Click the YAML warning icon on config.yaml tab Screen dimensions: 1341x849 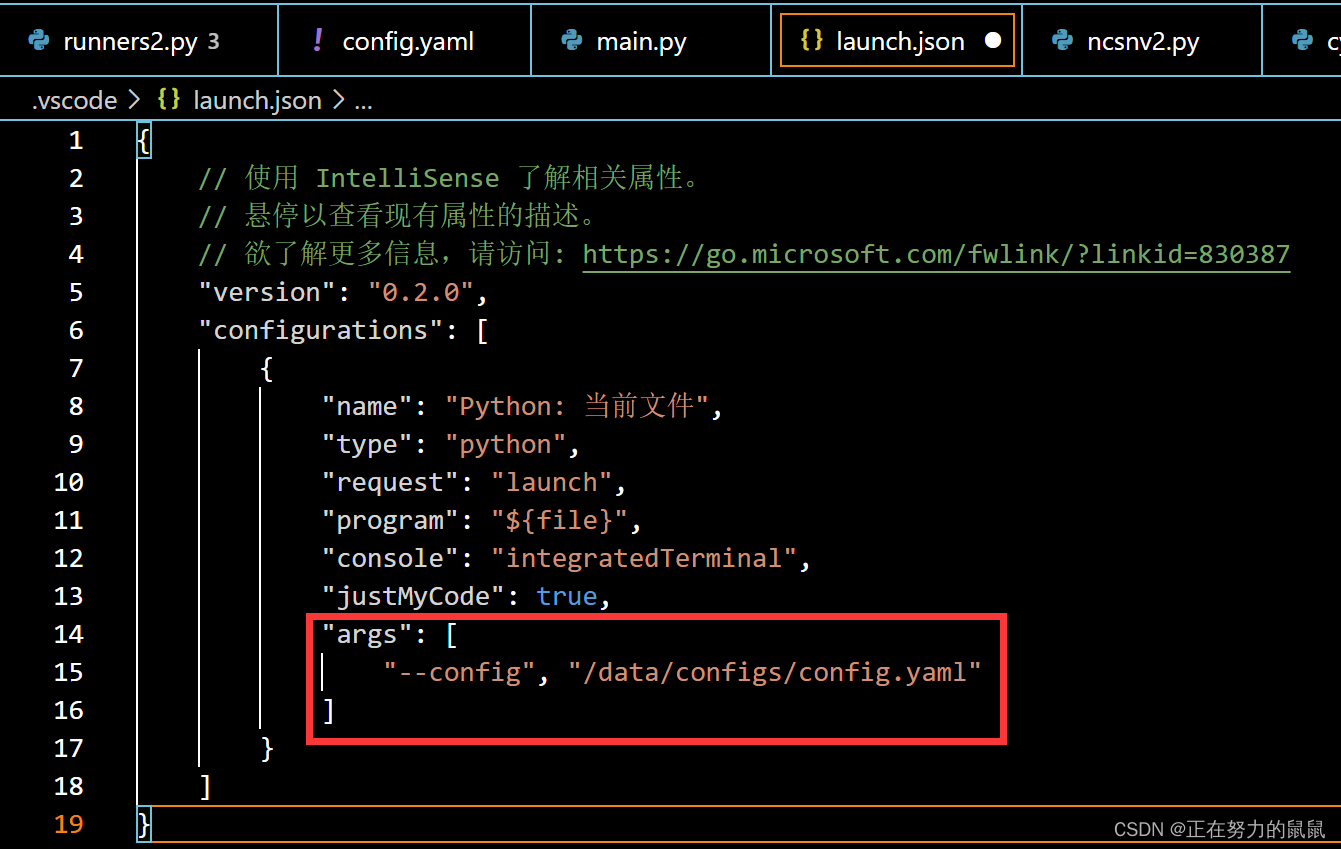[x=316, y=40]
